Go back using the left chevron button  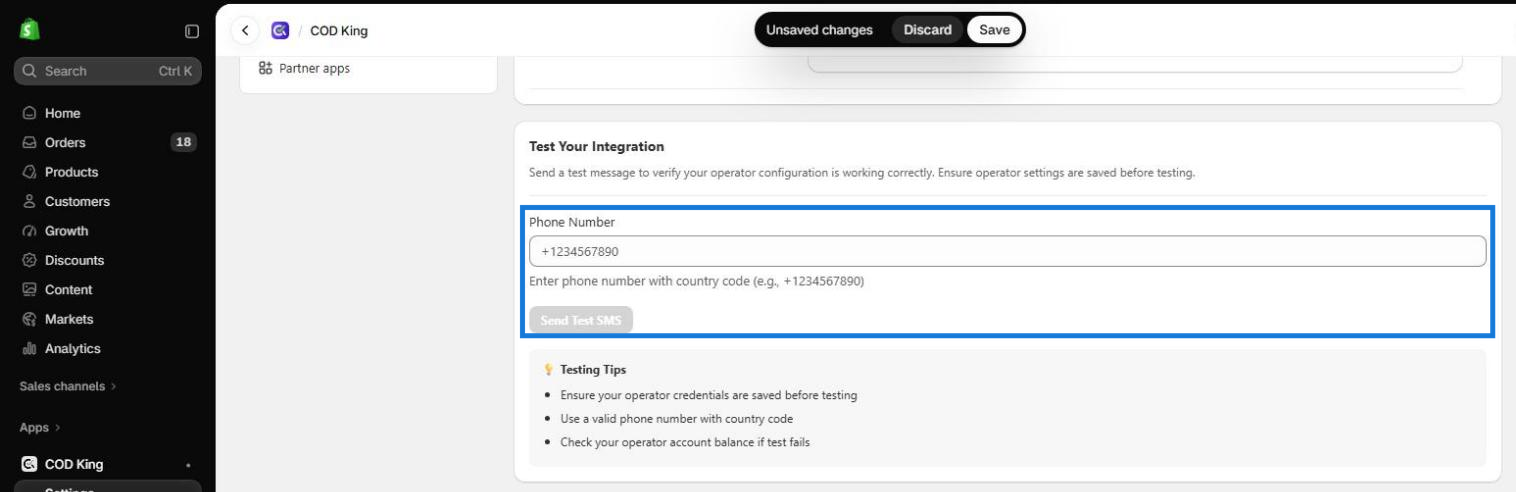click(245, 31)
